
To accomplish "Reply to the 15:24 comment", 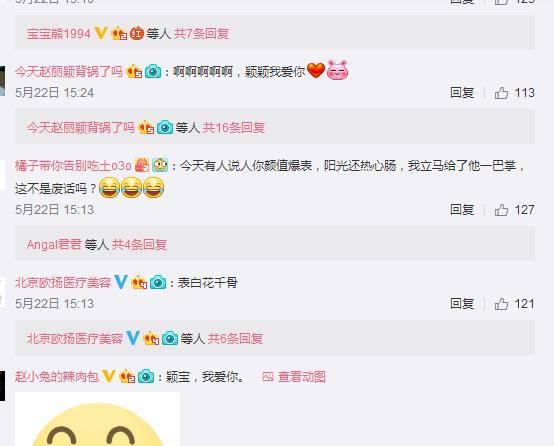I will tap(462, 93).
